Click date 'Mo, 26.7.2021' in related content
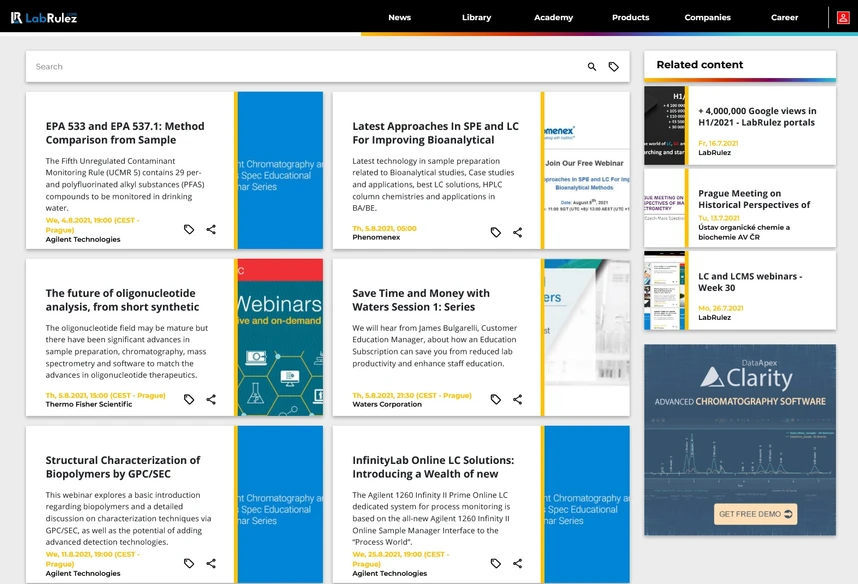The width and height of the screenshot is (858, 584). (x=721, y=308)
